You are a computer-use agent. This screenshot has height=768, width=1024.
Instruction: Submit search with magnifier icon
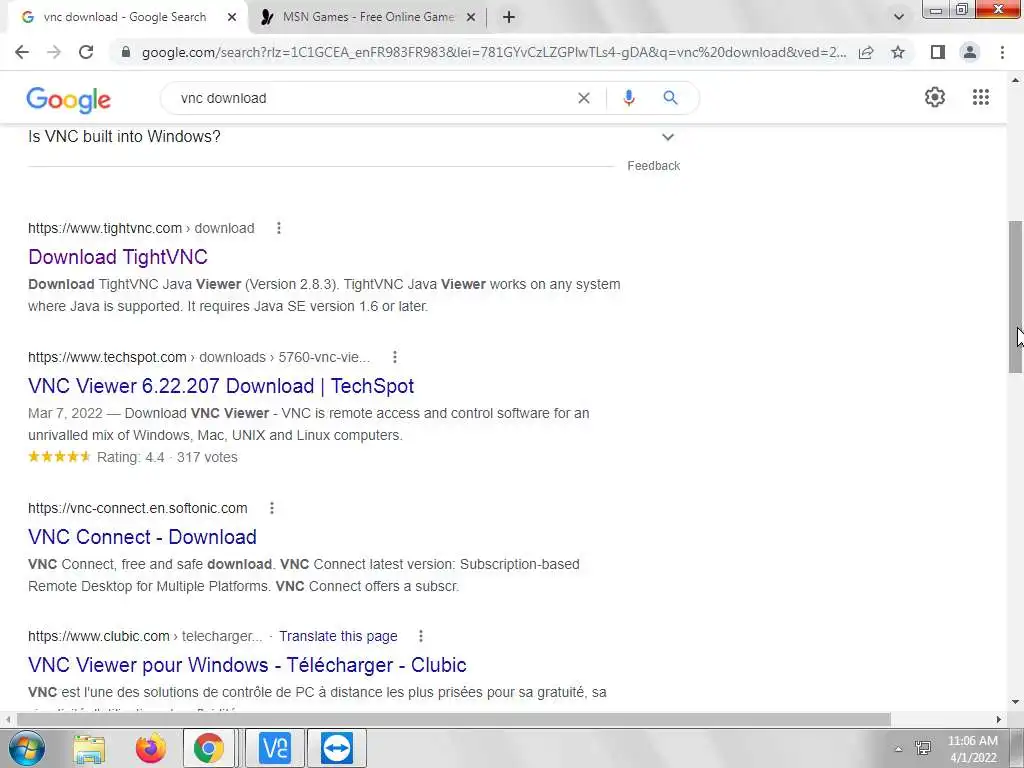click(670, 98)
